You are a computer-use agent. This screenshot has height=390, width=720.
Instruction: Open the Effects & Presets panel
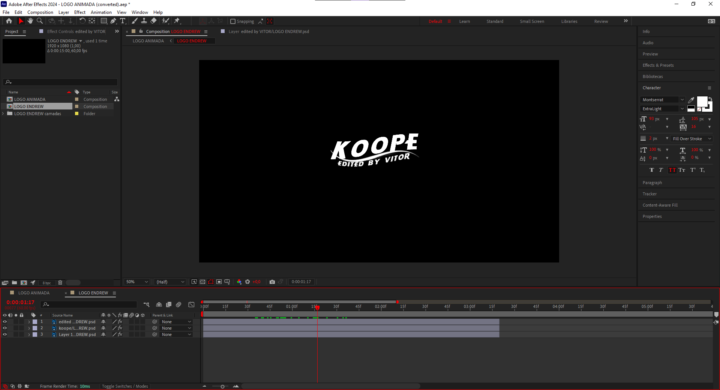[x=658, y=65]
